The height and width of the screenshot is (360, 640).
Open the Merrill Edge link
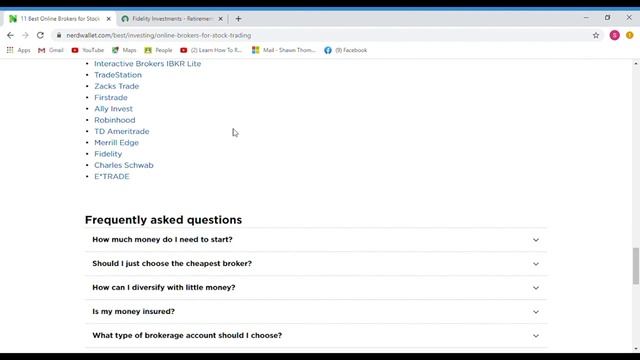pyautogui.click(x=117, y=143)
